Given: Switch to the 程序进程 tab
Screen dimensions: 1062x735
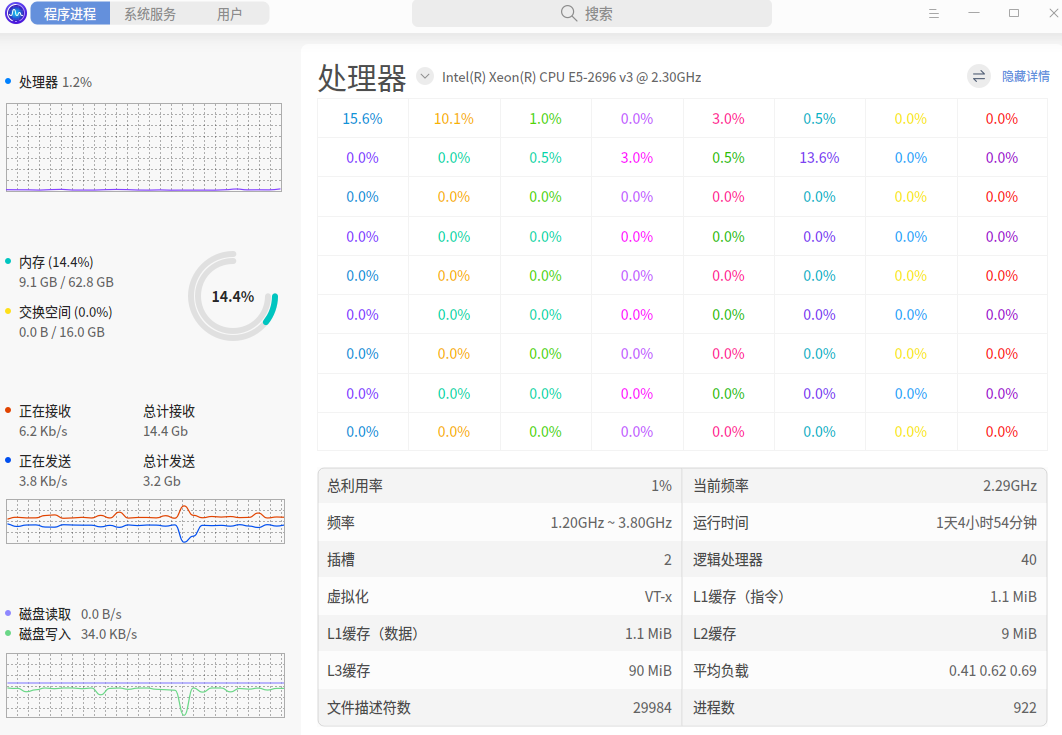Looking at the screenshot, I should click(x=70, y=14).
